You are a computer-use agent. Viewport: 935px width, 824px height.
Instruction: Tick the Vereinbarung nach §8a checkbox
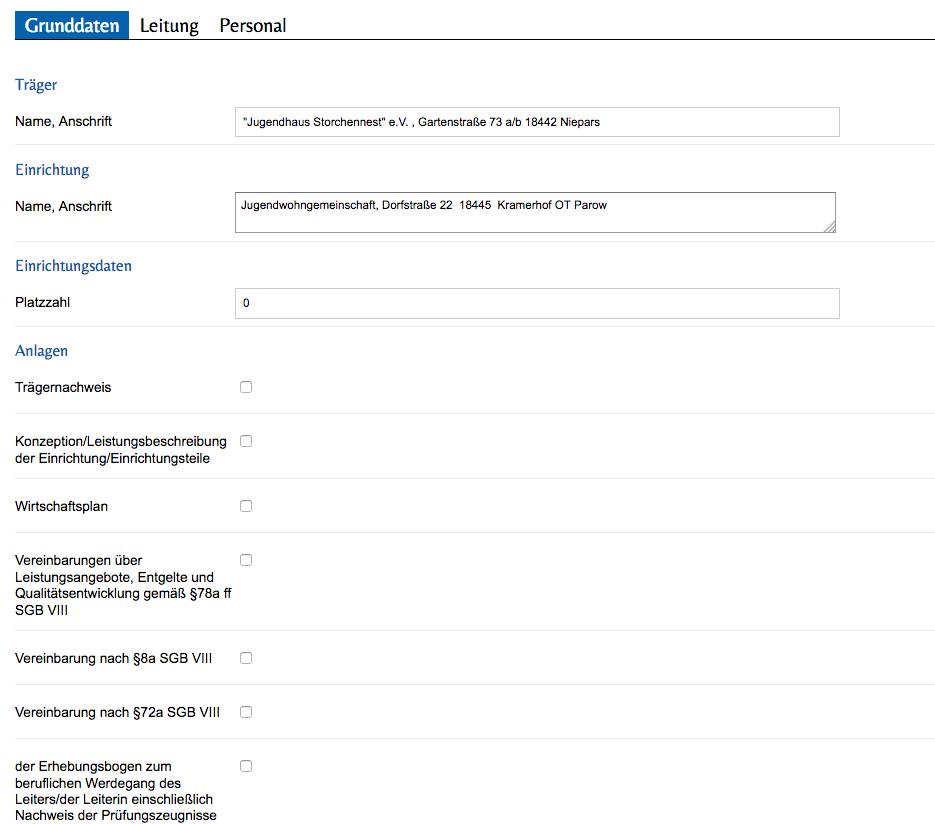(x=246, y=658)
